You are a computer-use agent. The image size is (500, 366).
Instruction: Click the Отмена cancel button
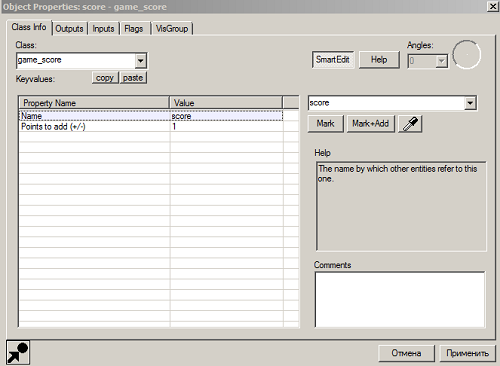pyautogui.click(x=406, y=353)
